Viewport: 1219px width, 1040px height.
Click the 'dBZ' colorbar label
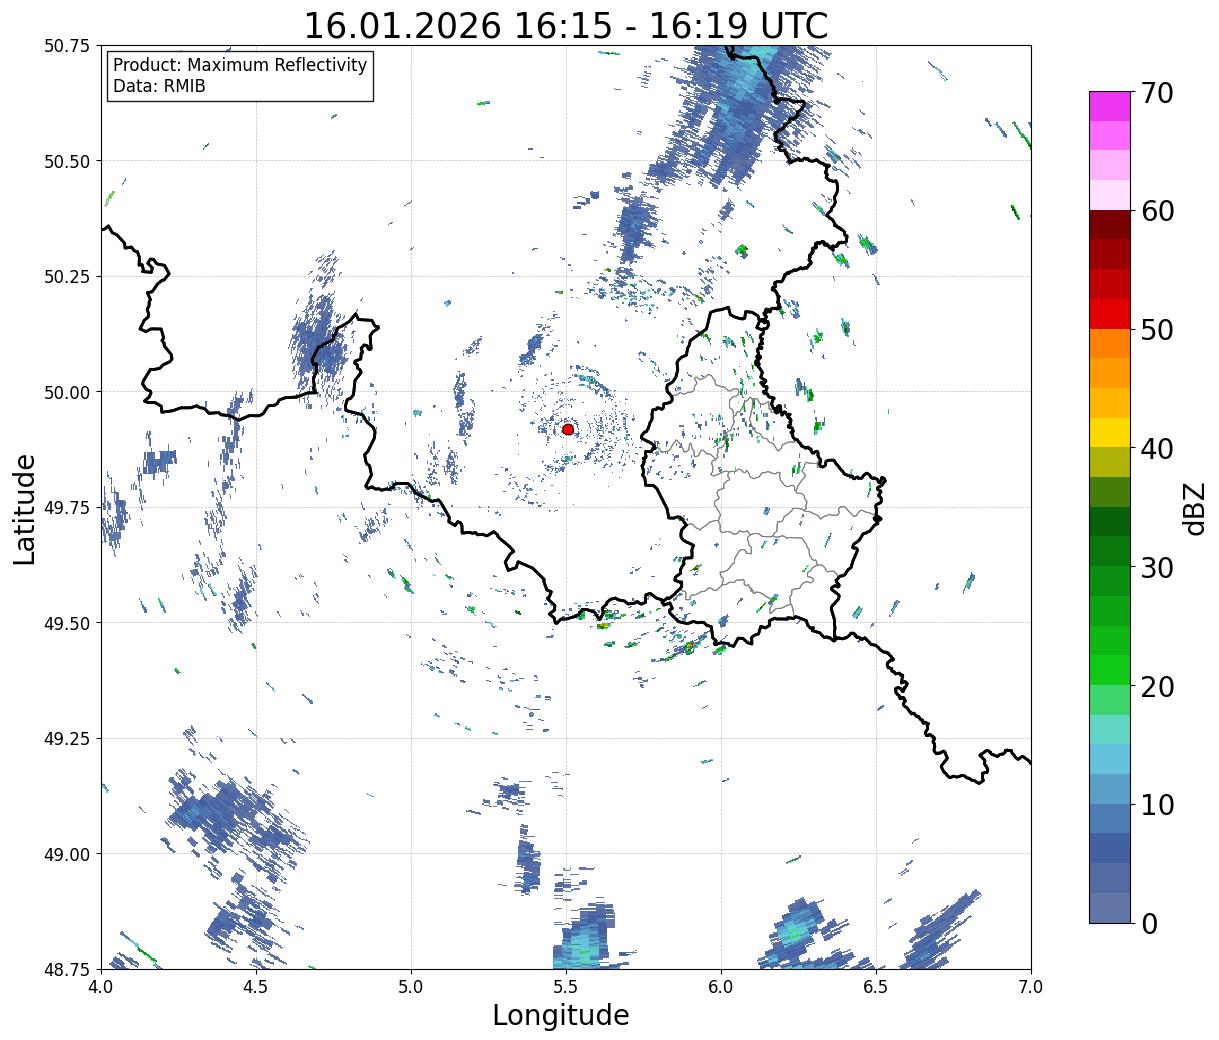click(1194, 507)
